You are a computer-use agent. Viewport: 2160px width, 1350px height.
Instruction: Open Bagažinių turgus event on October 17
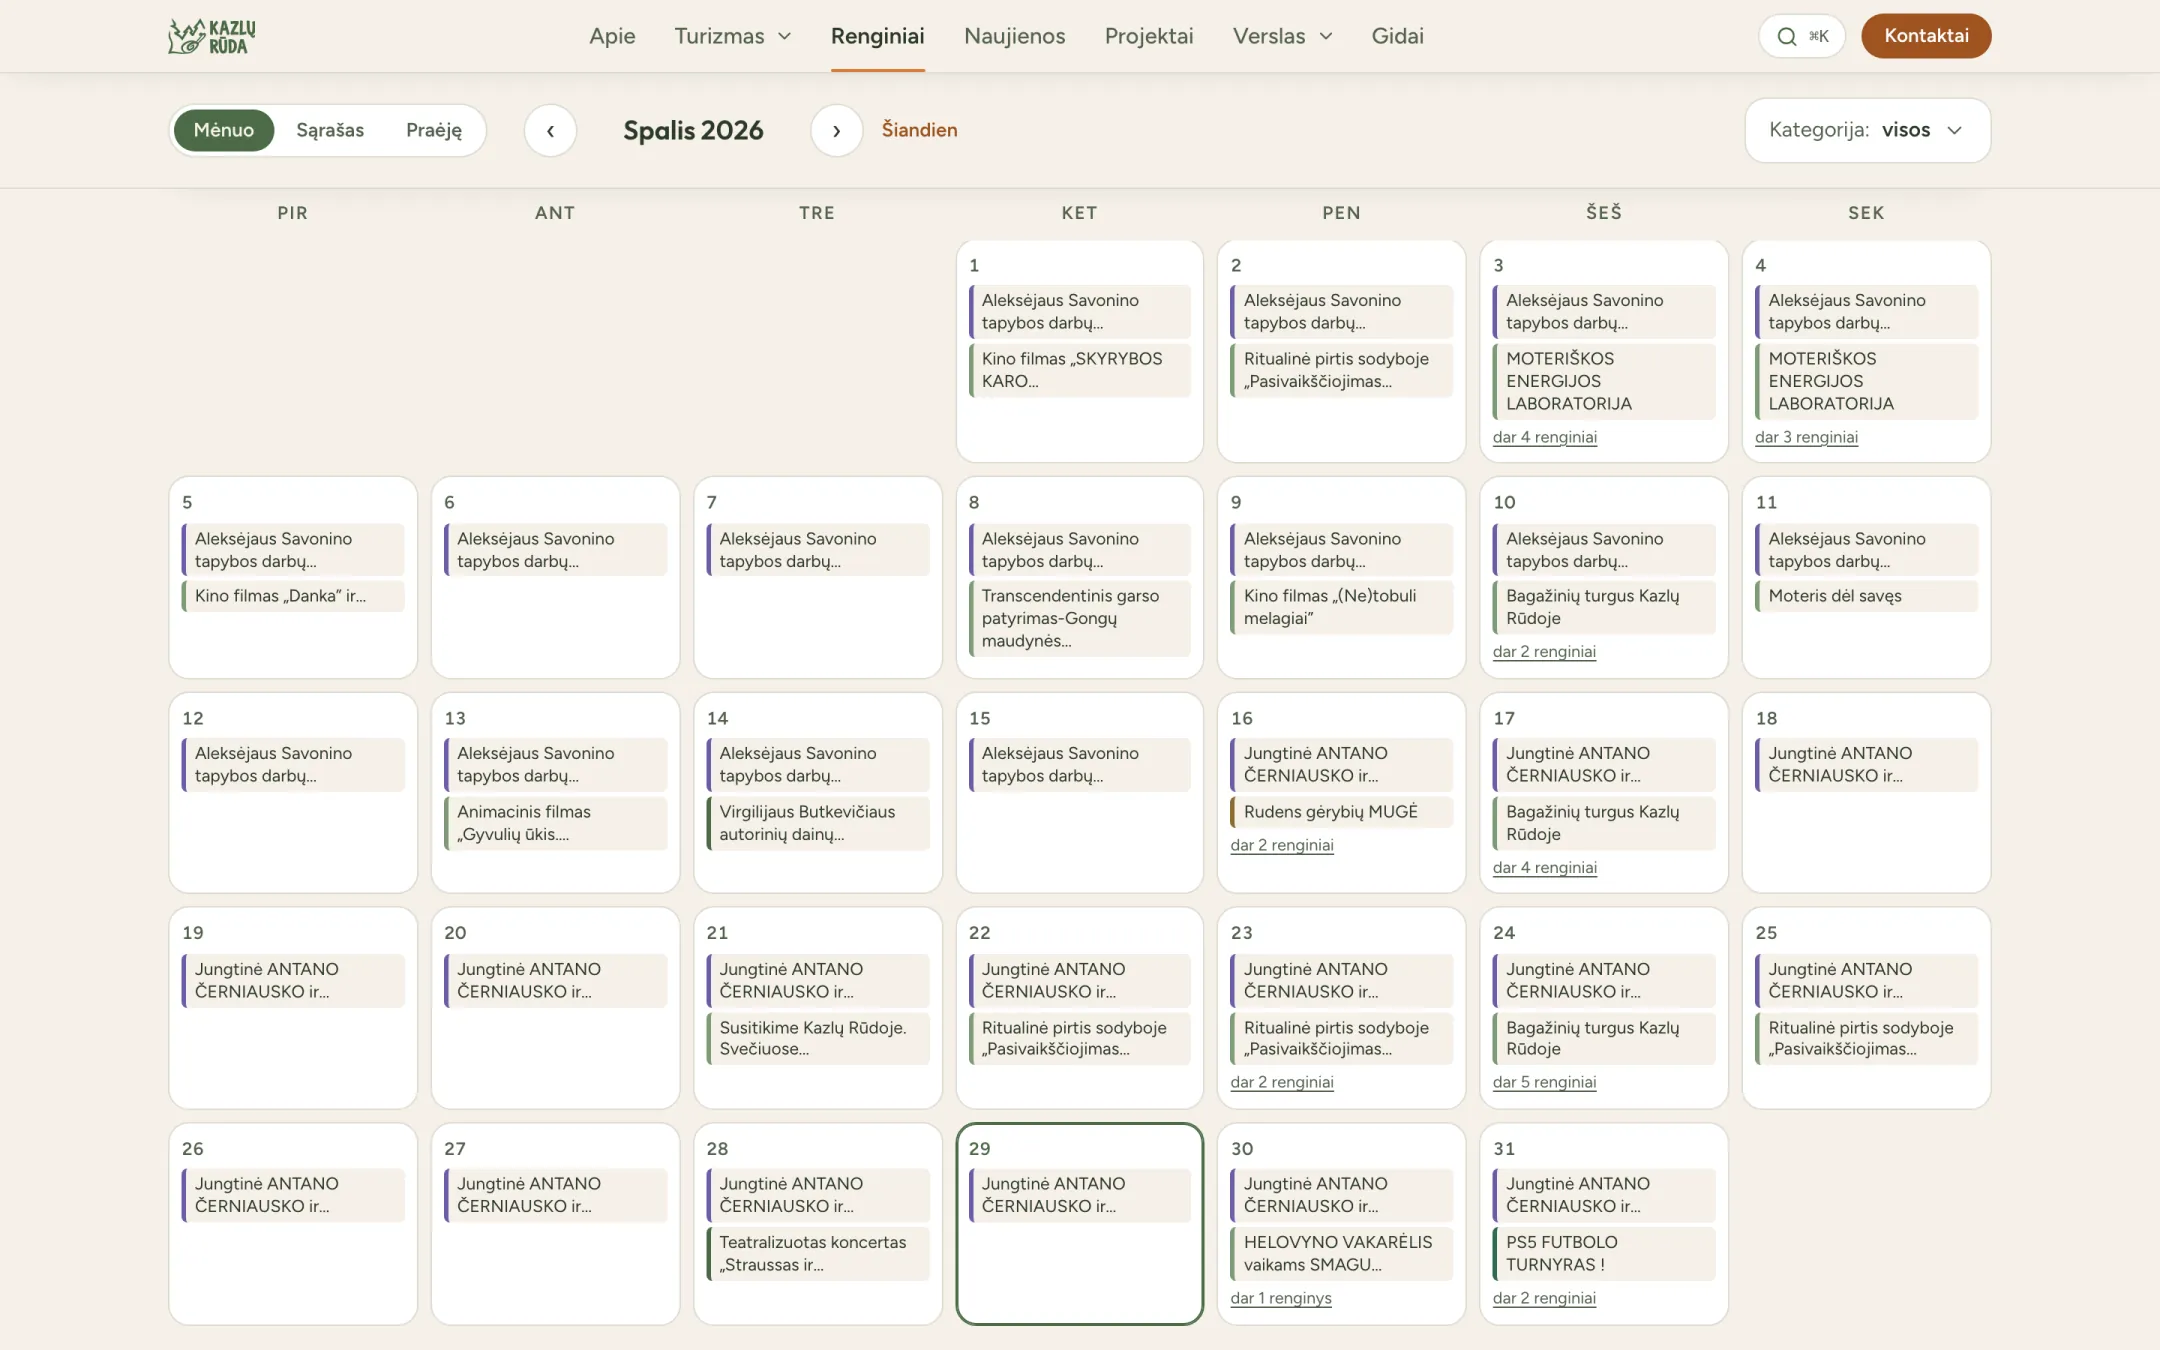1604,823
